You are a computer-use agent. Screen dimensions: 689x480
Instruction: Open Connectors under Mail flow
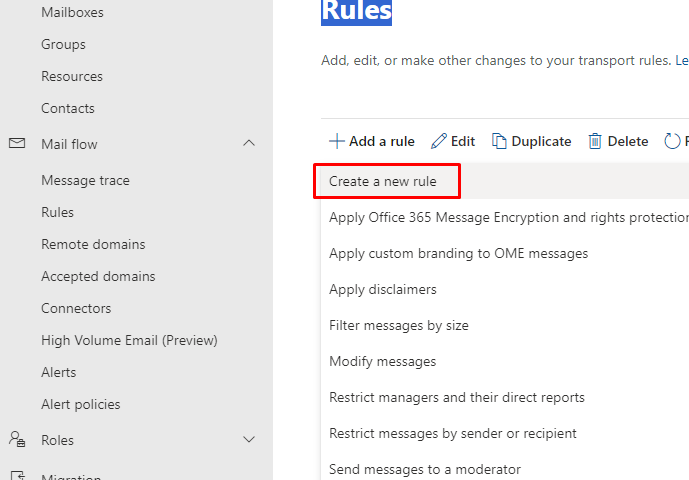76,308
